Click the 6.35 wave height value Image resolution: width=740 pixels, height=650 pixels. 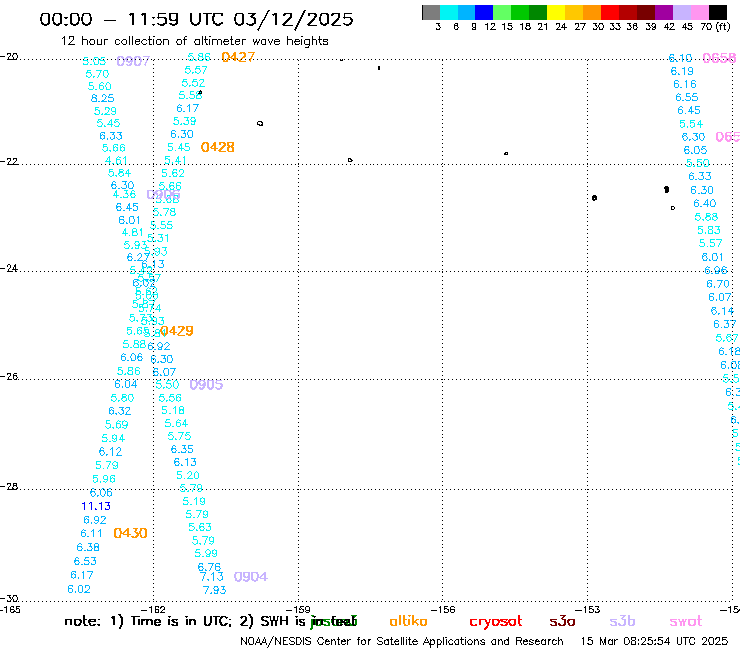182,449
